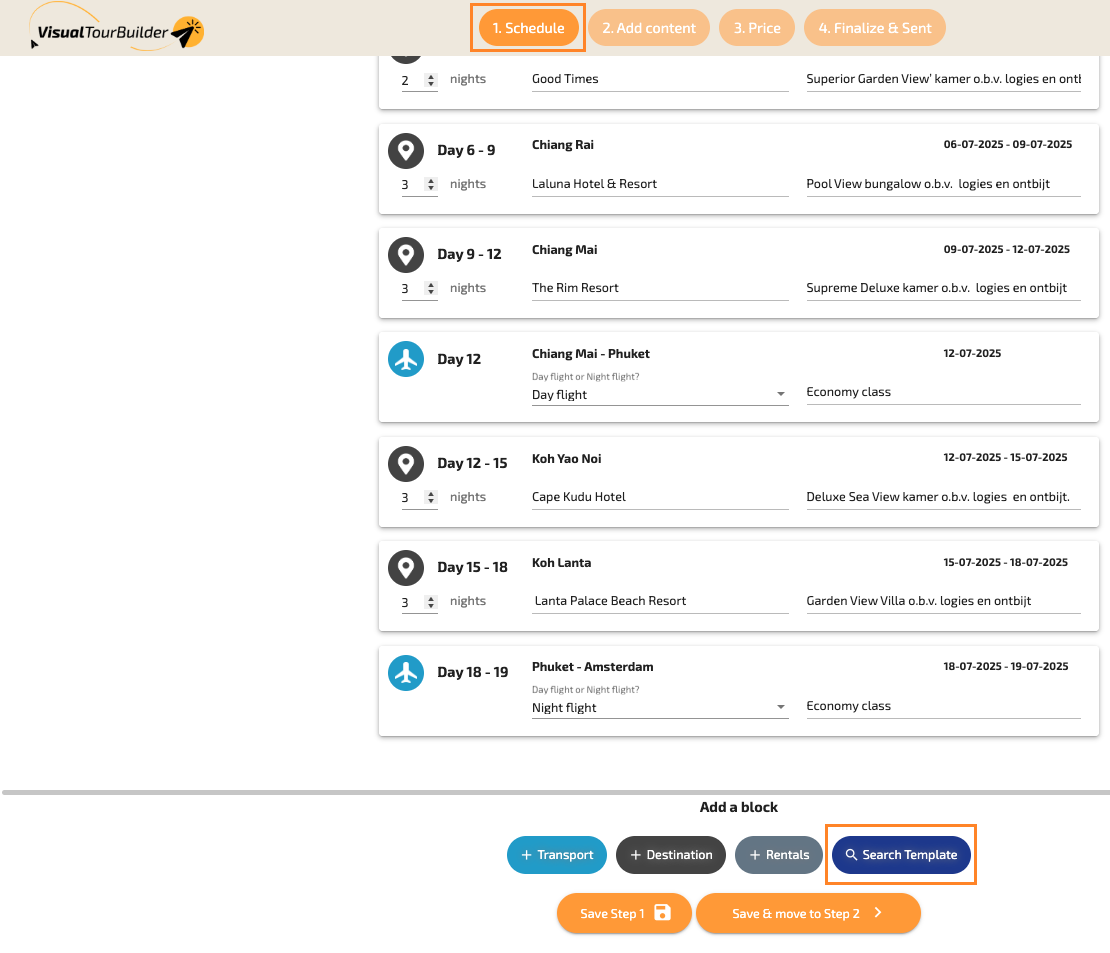Image resolution: width=1110 pixels, height=953 pixels.
Task: Add a Rentals block
Action: point(778,855)
